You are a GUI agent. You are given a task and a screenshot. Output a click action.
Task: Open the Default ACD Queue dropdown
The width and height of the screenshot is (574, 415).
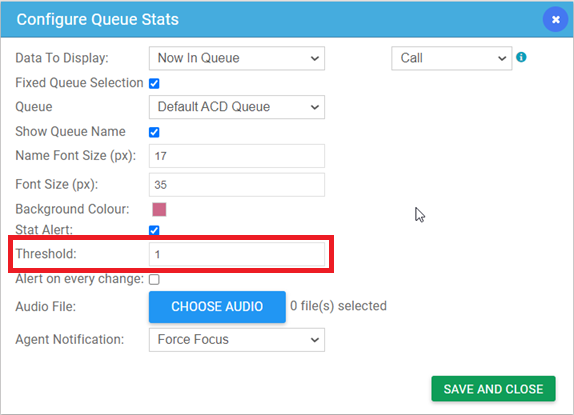pyautogui.click(x=237, y=107)
